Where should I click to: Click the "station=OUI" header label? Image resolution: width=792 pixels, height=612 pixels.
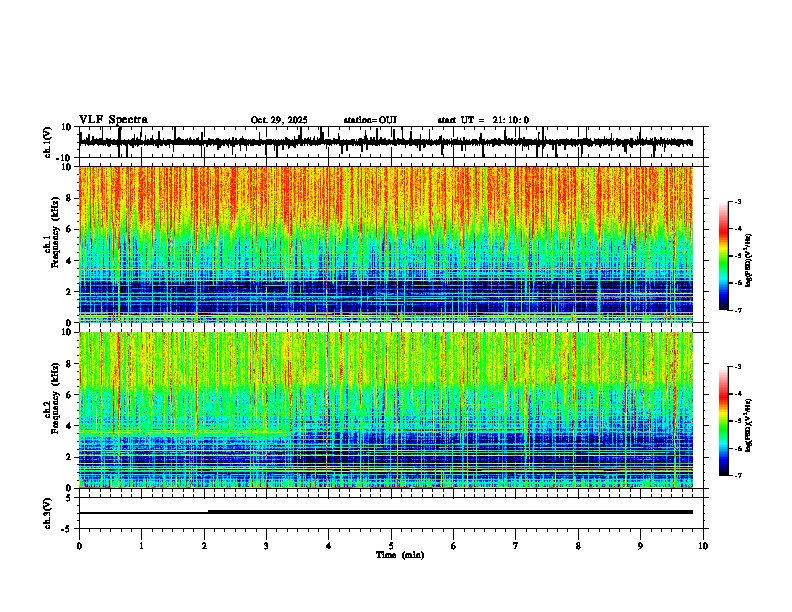(x=370, y=120)
